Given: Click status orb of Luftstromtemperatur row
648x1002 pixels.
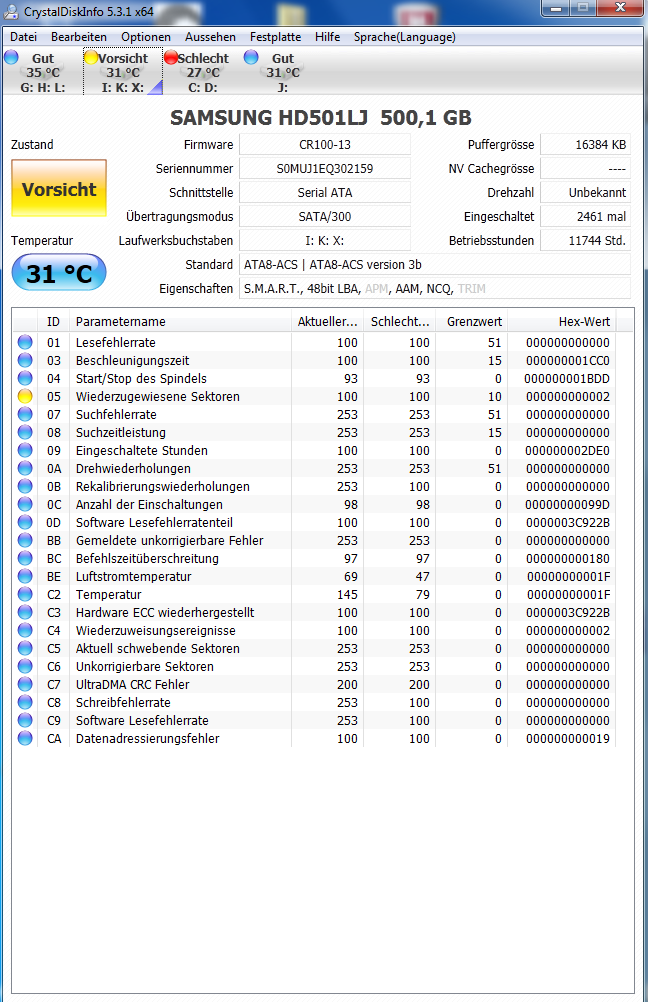Looking at the screenshot, I should pyautogui.click(x=25, y=576).
